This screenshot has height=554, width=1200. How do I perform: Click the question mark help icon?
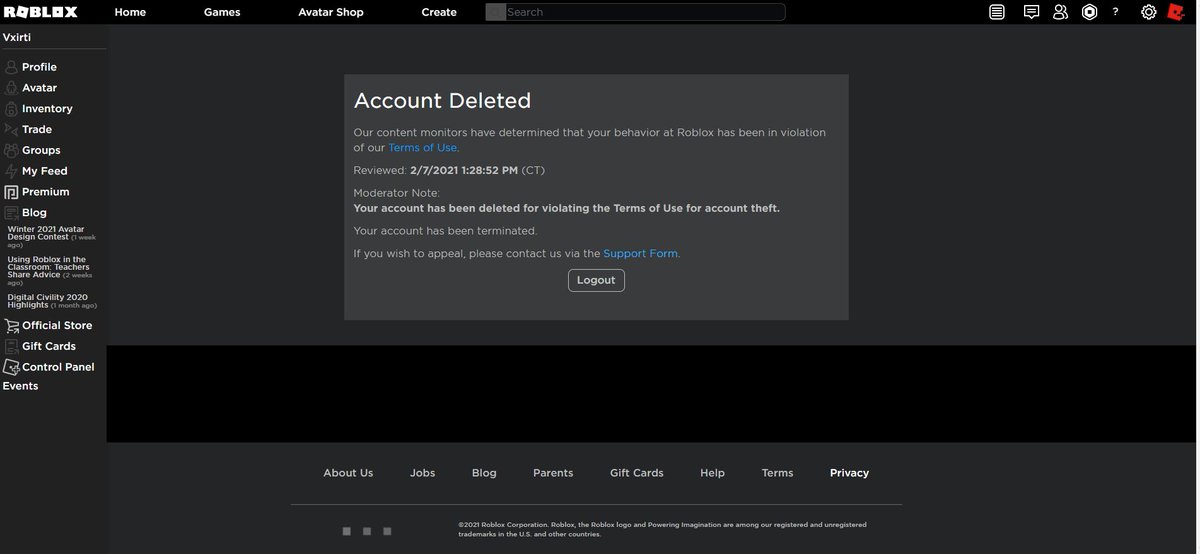pyautogui.click(x=1115, y=12)
